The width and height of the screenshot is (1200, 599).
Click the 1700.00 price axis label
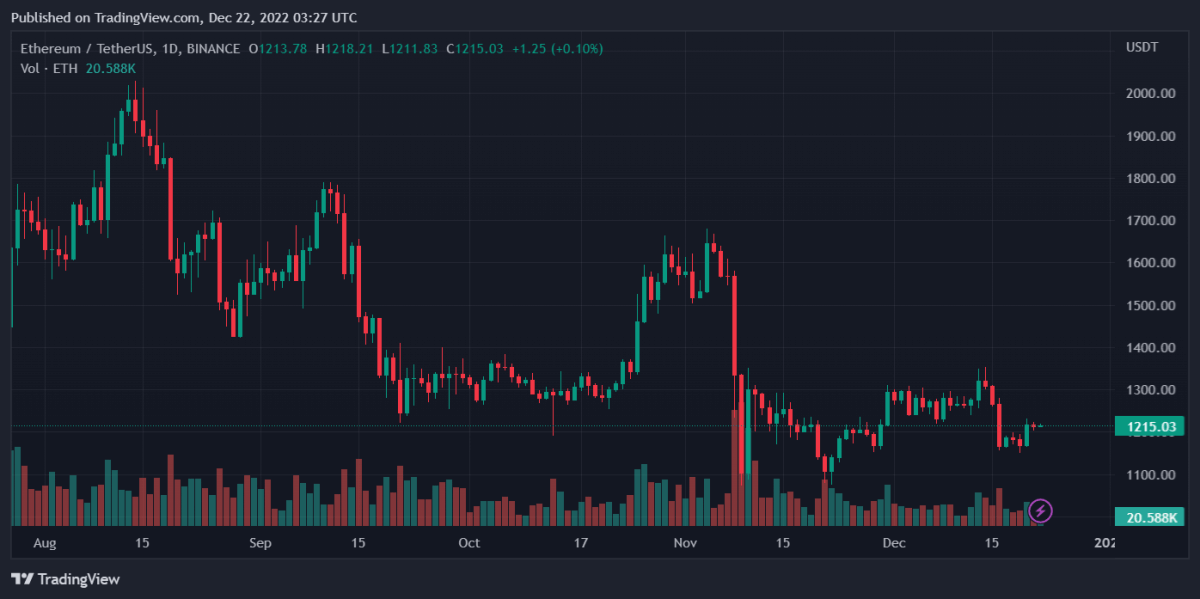(x=1149, y=220)
